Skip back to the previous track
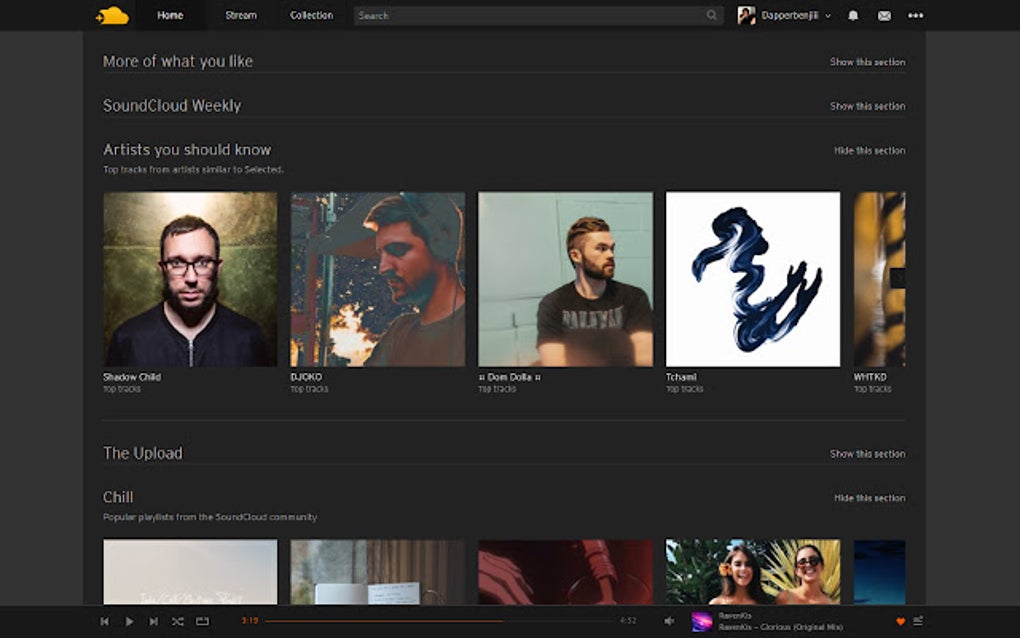 tap(105, 621)
